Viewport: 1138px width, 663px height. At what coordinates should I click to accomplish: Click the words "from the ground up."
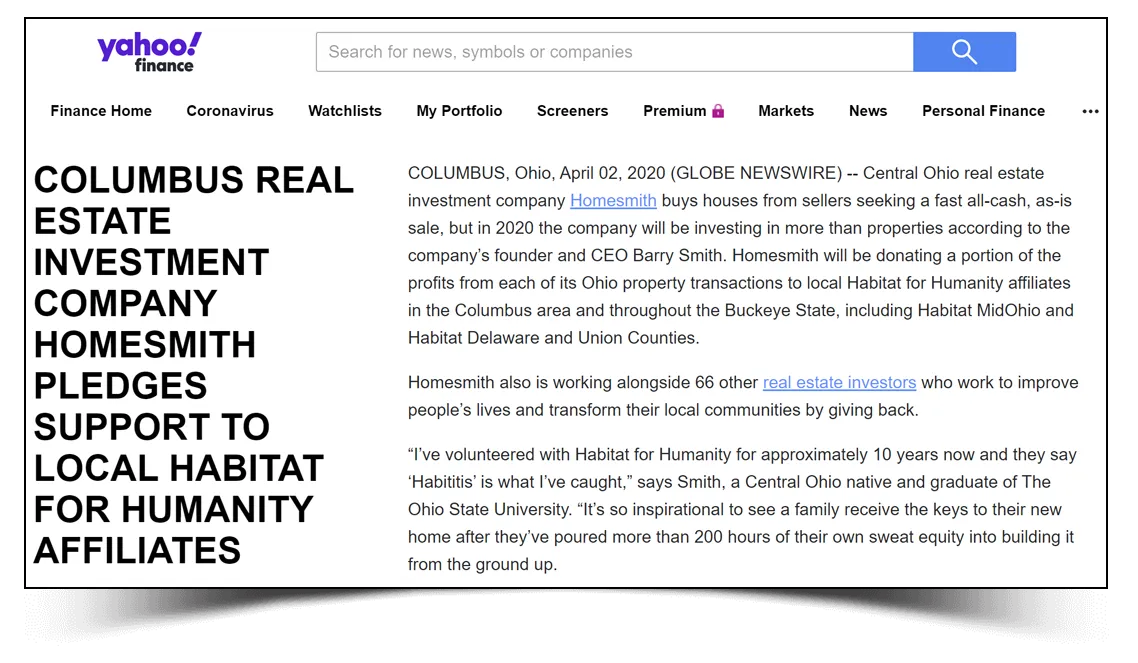(x=482, y=564)
